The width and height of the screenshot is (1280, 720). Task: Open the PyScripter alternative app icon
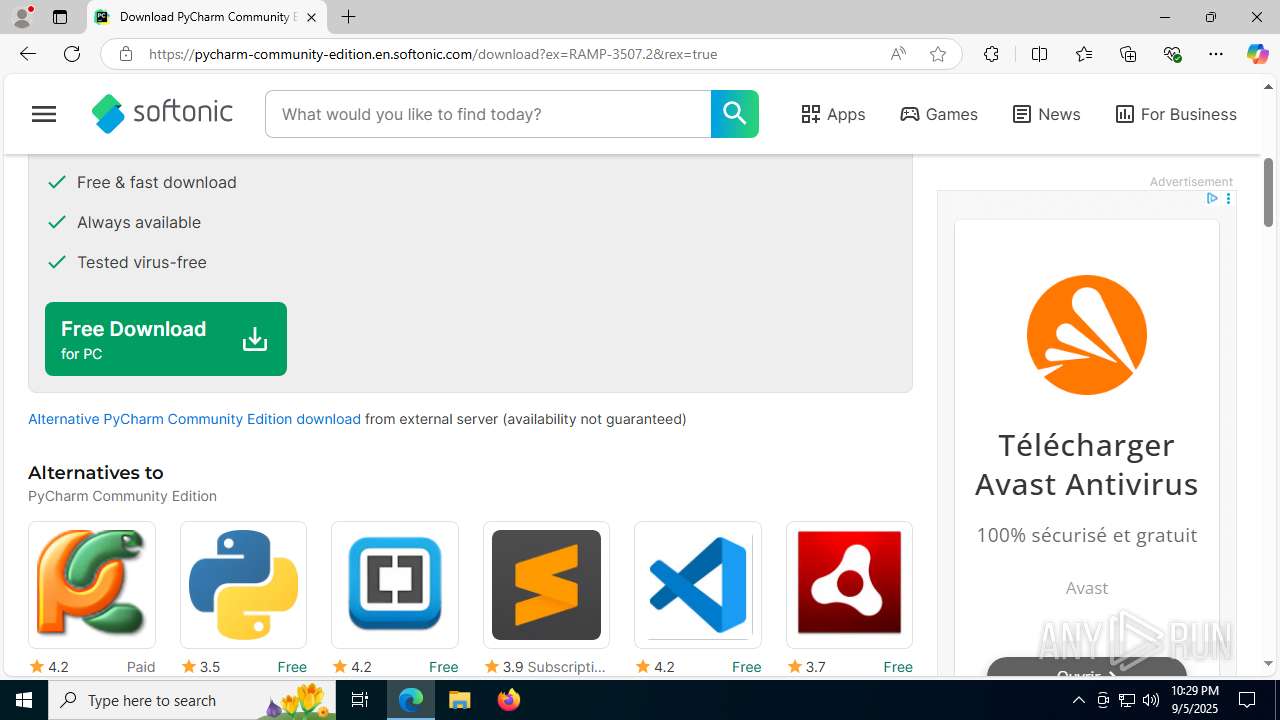[92, 585]
